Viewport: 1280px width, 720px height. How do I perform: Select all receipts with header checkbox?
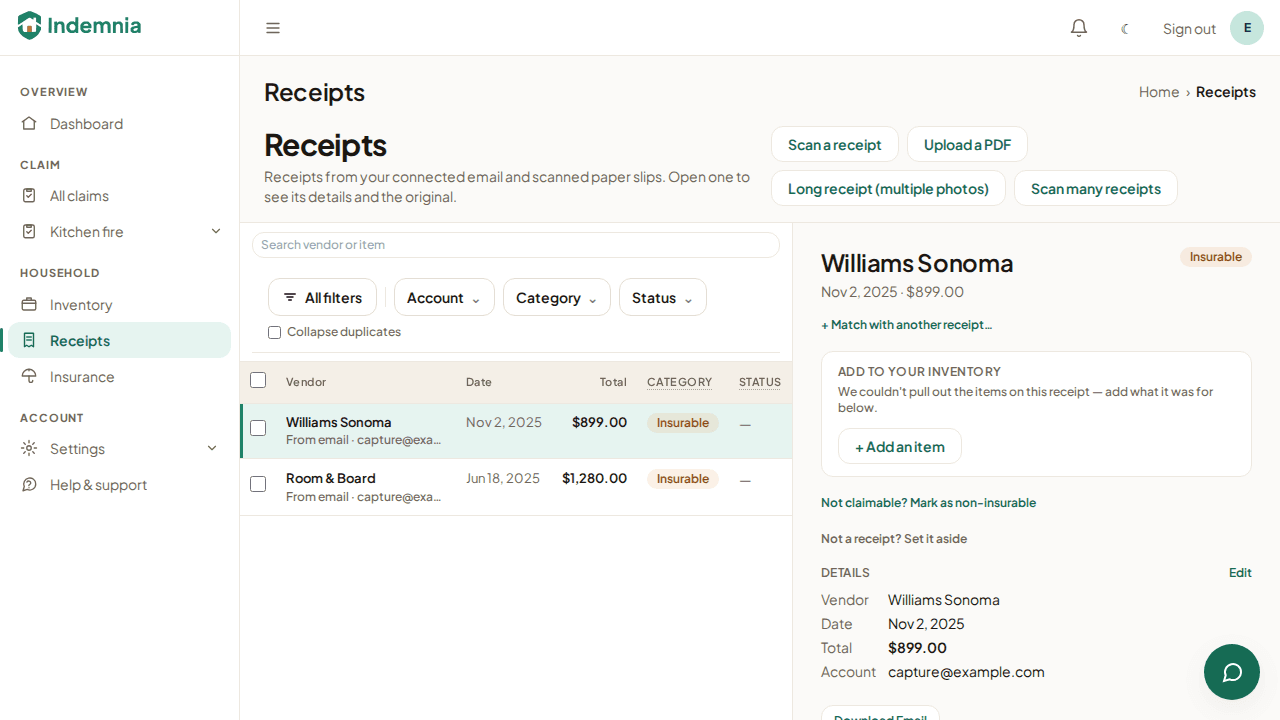258,380
